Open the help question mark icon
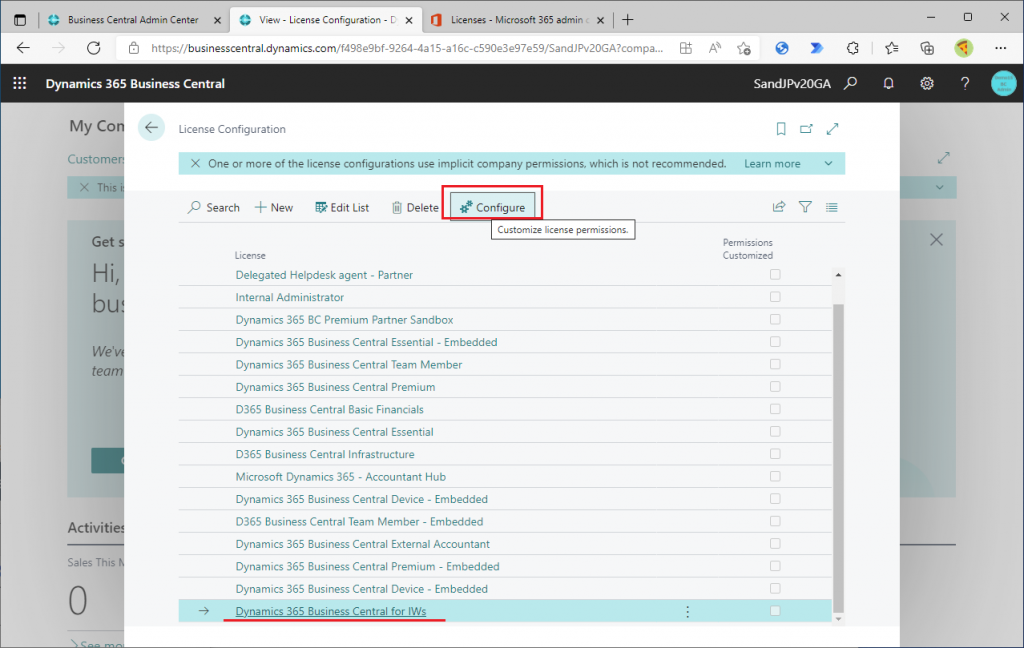Image resolution: width=1024 pixels, height=648 pixels. pyautogui.click(x=965, y=84)
